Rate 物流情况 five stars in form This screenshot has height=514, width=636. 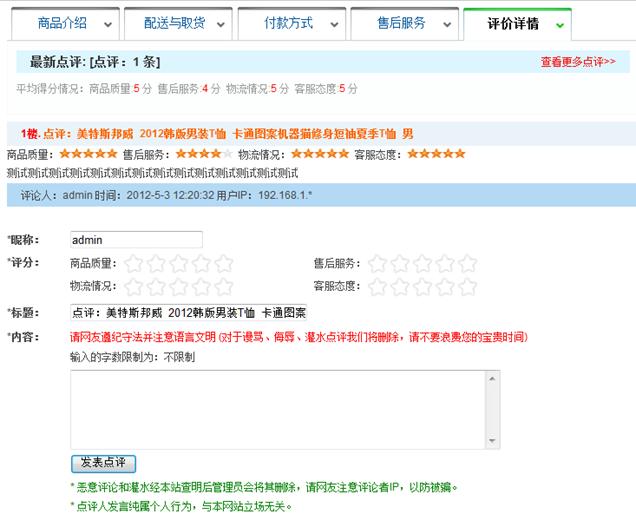click(x=224, y=287)
